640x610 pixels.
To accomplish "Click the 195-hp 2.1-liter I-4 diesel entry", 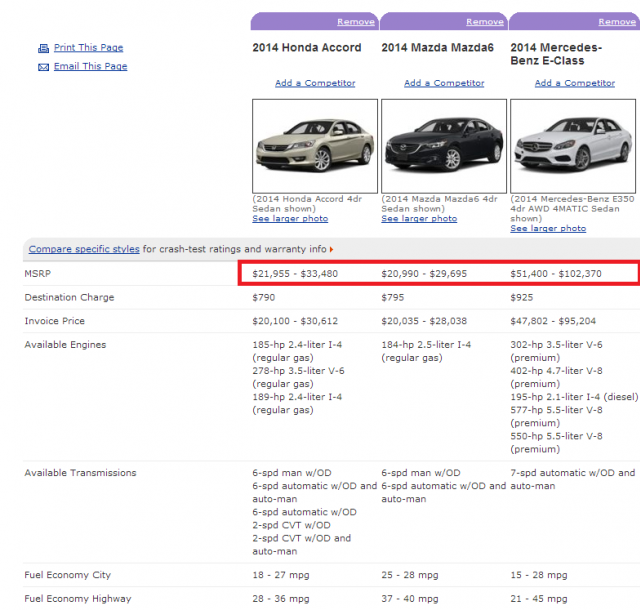I will tap(574, 397).
